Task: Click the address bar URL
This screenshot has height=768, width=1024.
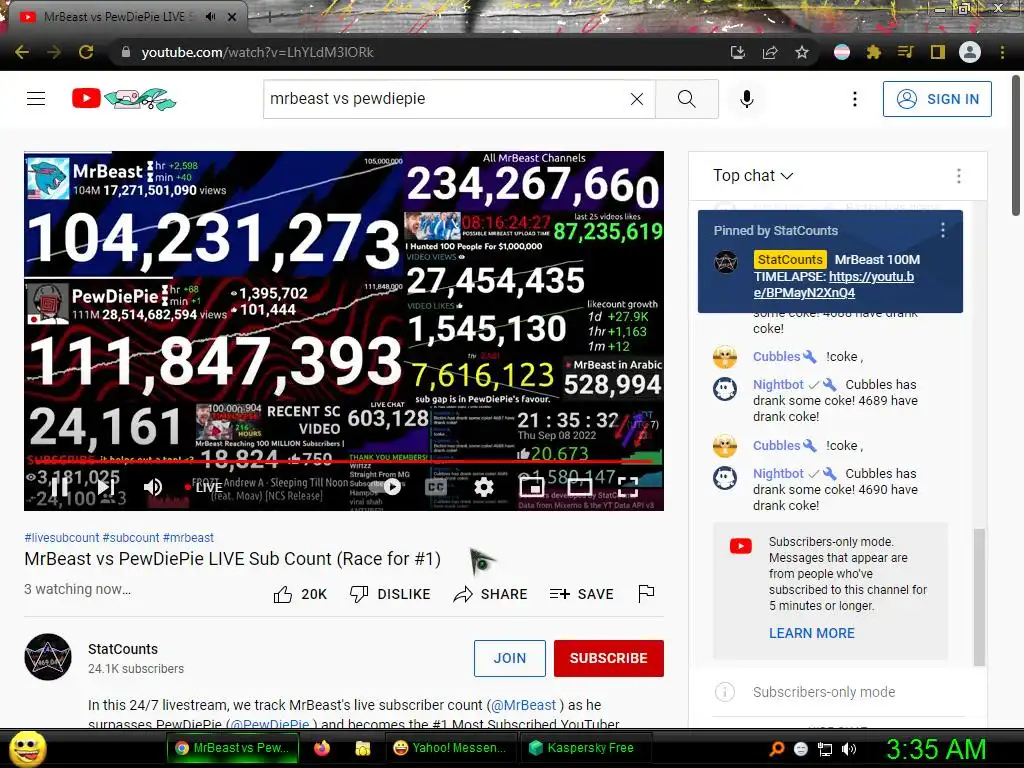Action: 257,52
